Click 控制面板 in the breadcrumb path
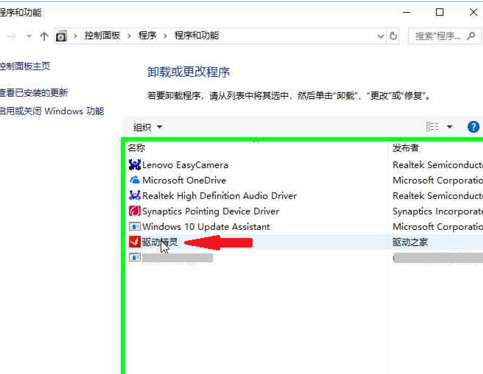Image resolution: width=483 pixels, height=374 pixels. click(102, 35)
